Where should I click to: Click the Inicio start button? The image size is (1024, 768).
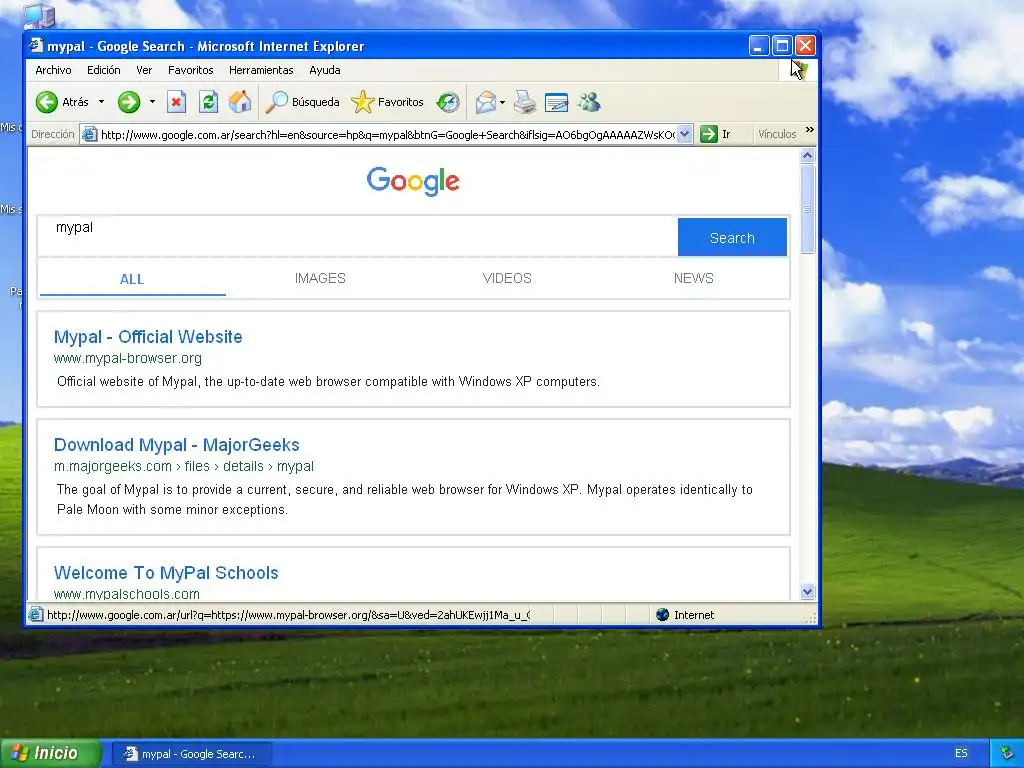tap(51, 753)
